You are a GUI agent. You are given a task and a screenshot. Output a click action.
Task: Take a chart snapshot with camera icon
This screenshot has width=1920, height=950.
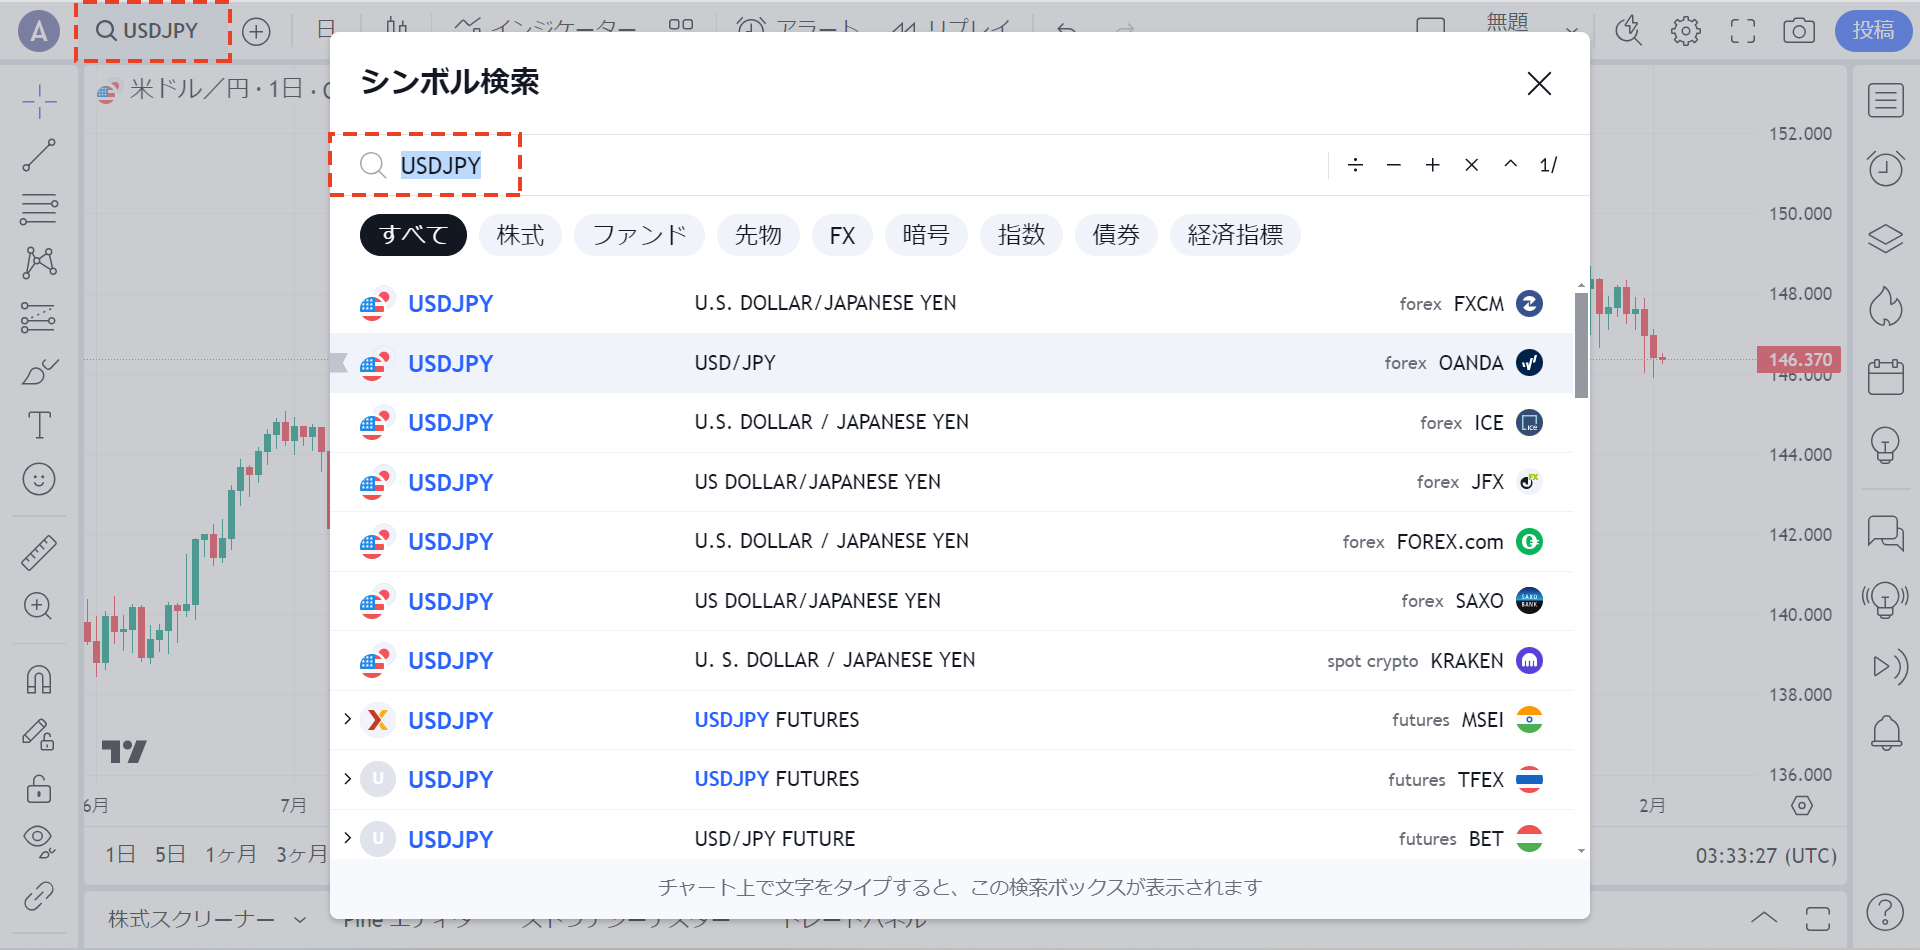pyautogui.click(x=1799, y=31)
